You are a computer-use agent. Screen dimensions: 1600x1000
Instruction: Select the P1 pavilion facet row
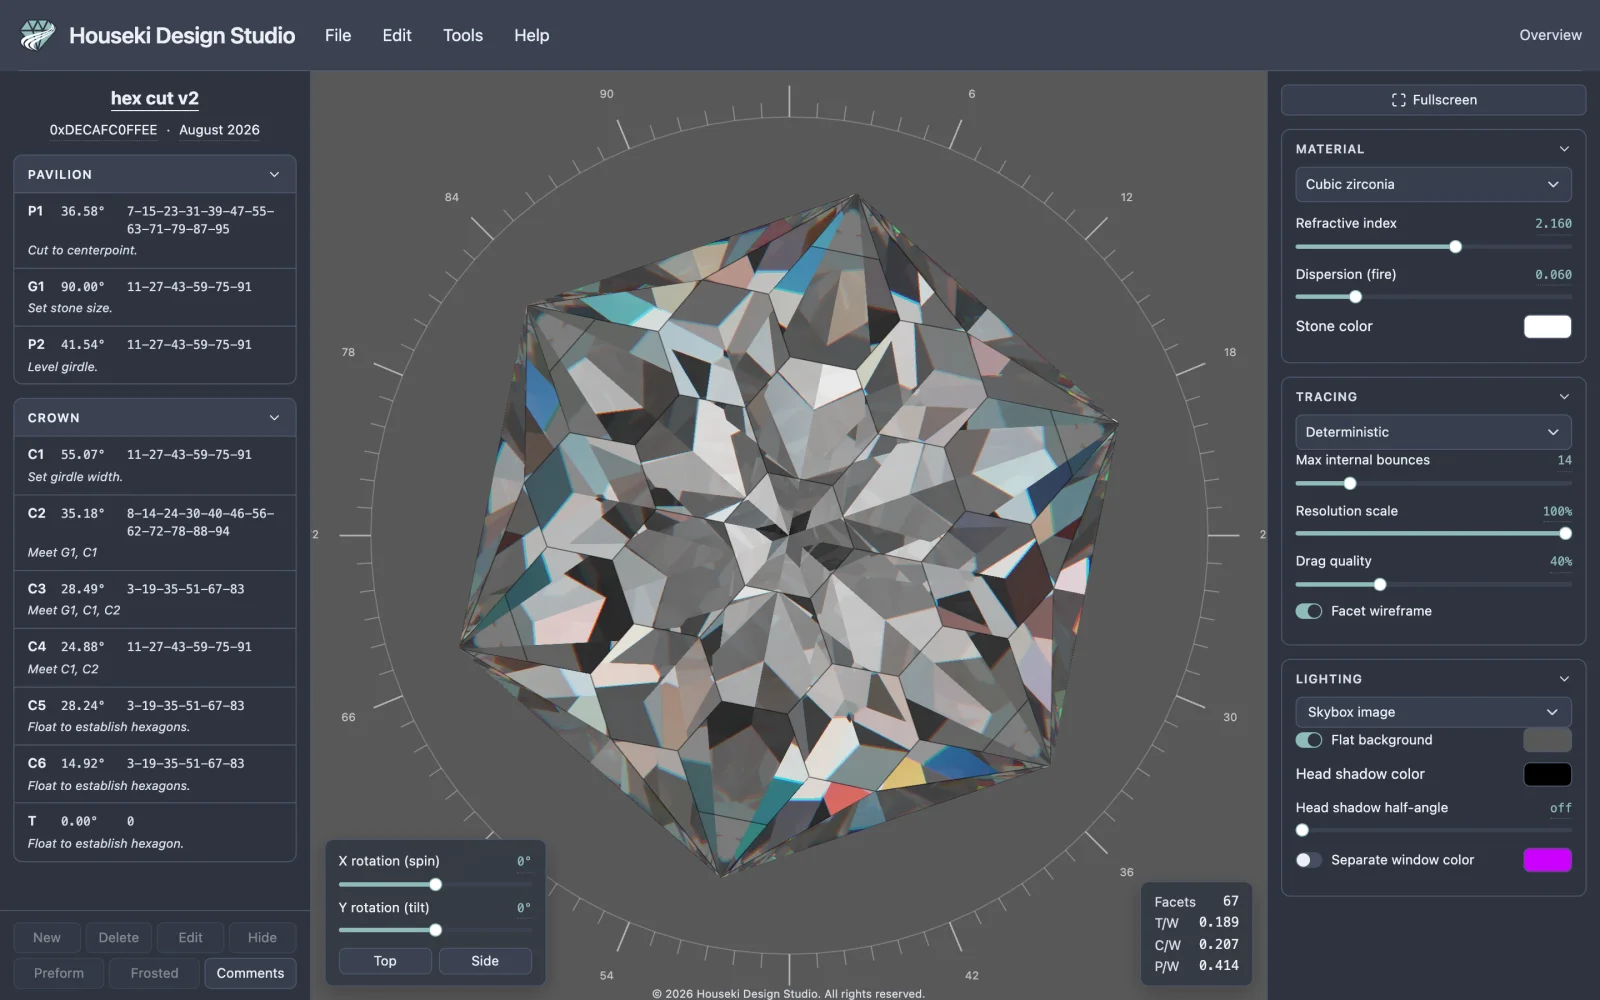pos(155,230)
